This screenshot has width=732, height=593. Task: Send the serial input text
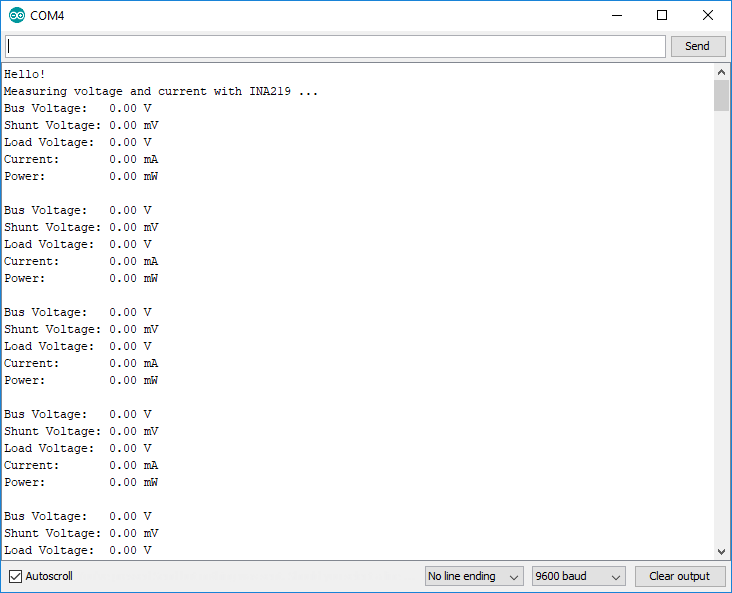pos(698,46)
